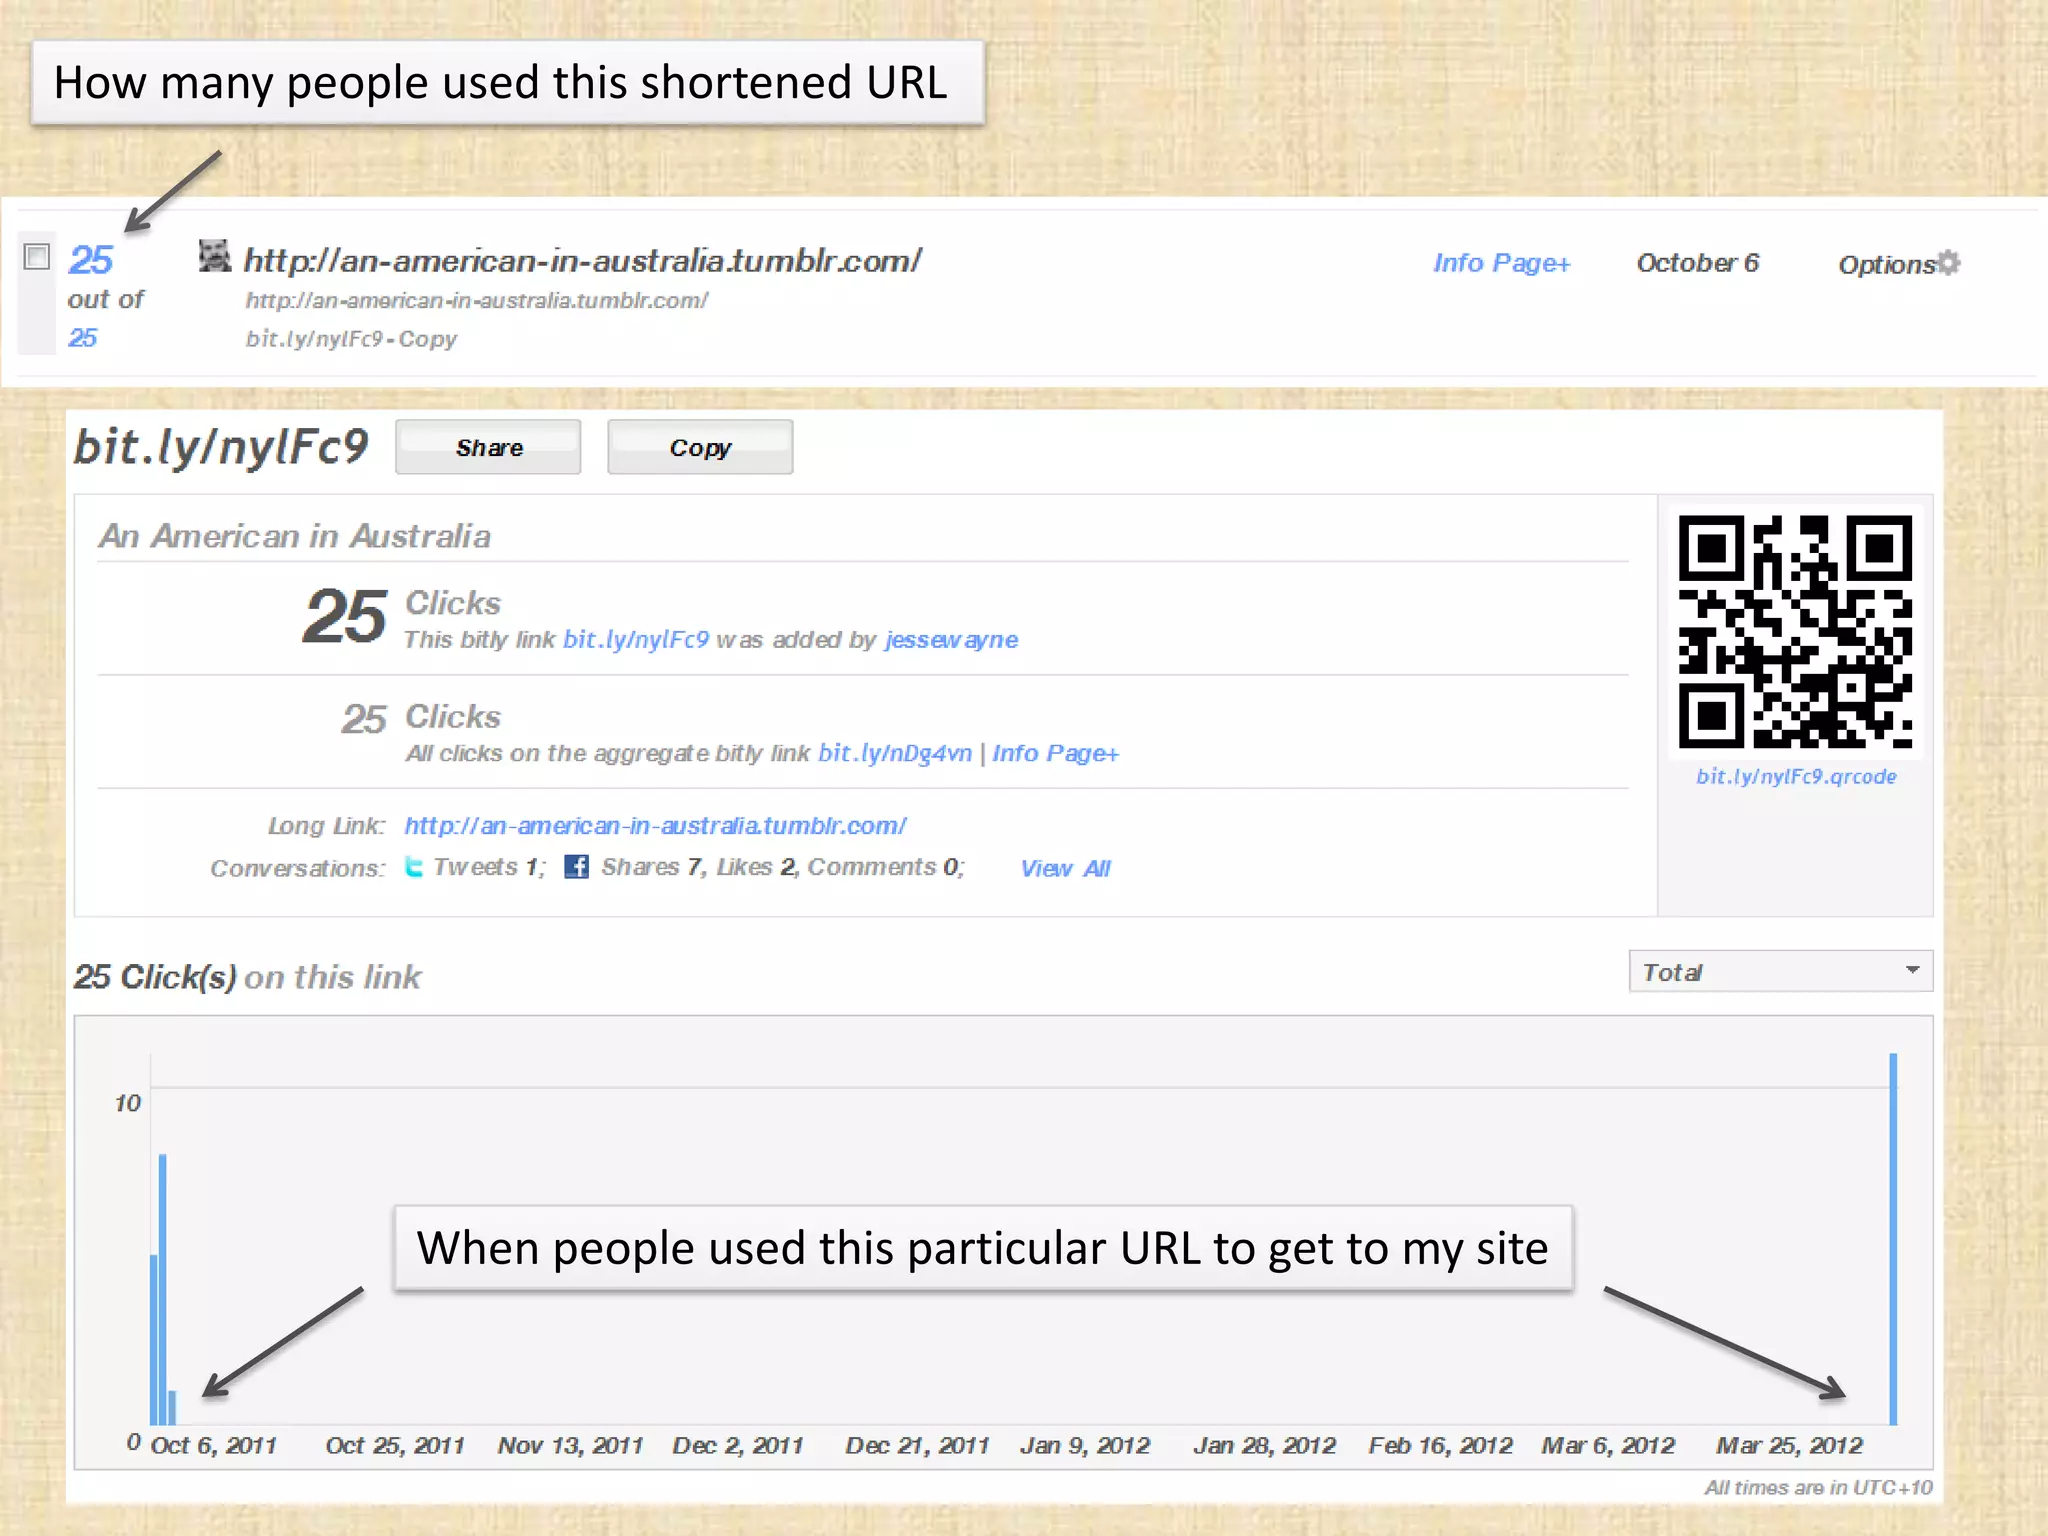Click the bit.ly/nylFc9.qrcode link

coord(1796,777)
